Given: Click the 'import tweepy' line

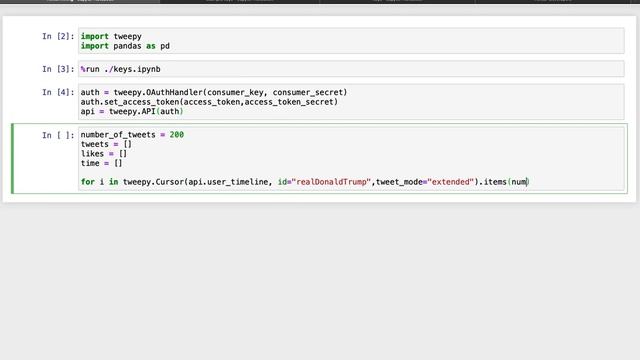Looking at the screenshot, I should (111, 36).
